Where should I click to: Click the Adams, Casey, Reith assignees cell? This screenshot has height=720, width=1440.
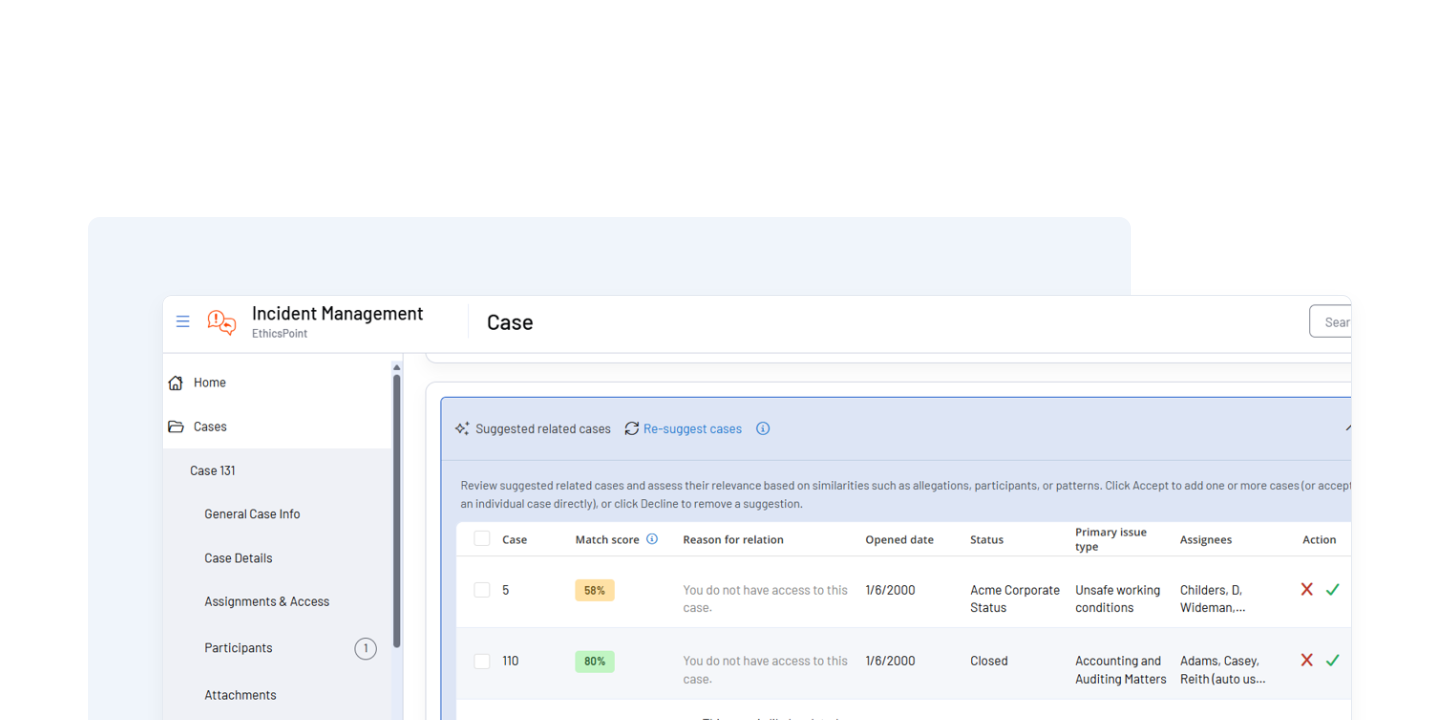click(1223, 670)
